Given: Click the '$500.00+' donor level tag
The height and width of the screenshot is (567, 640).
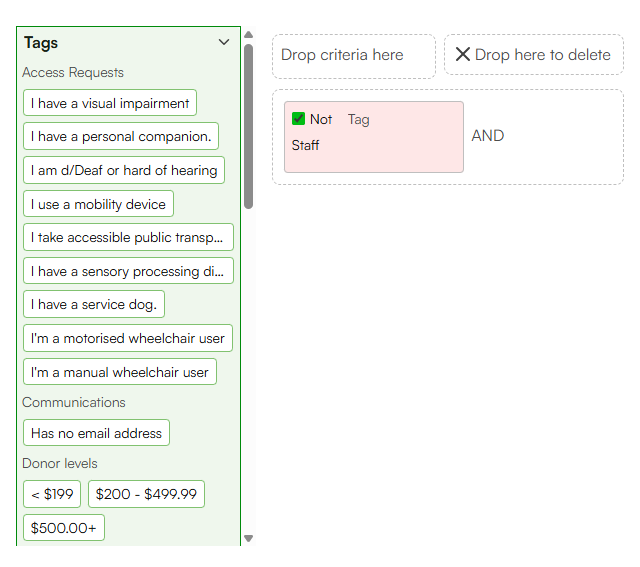Looking at the screenshot, I should (64, 527).
